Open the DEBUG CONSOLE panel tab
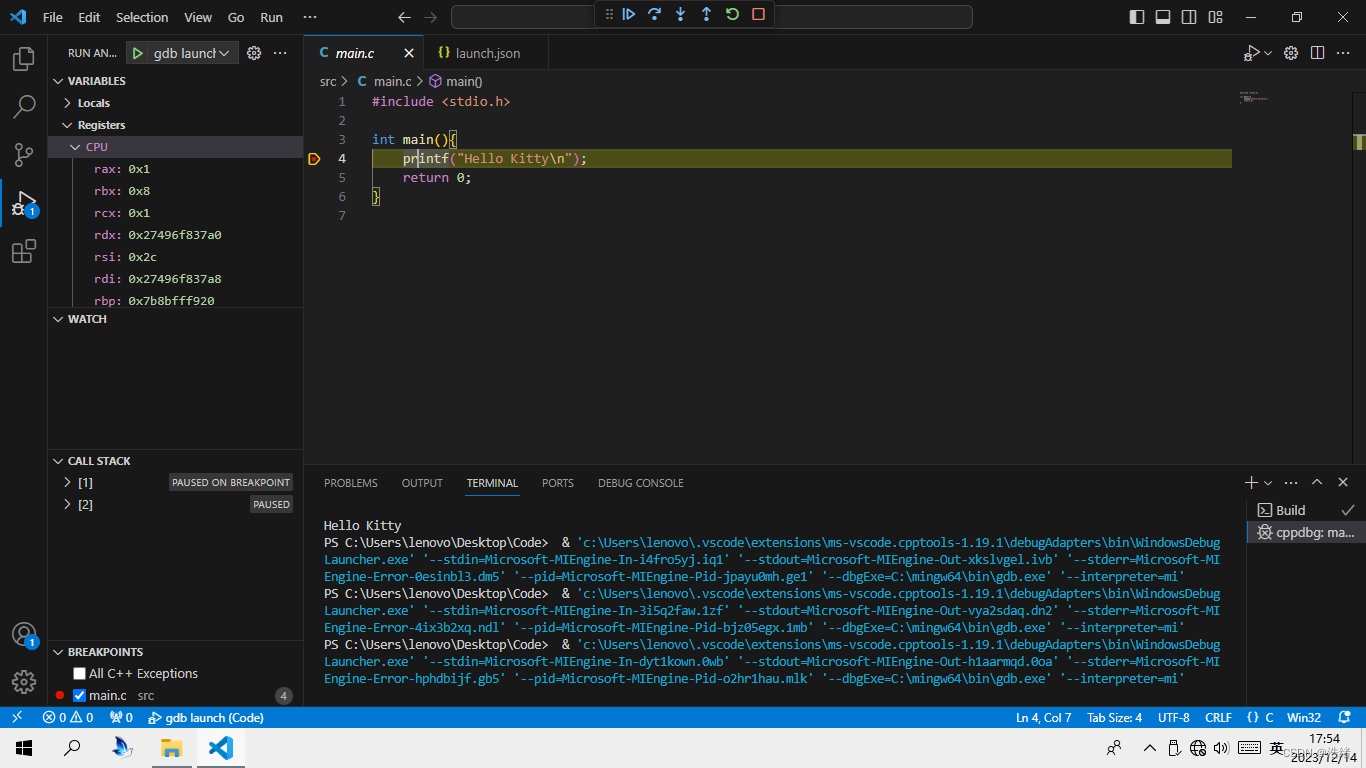 point(640,483)
